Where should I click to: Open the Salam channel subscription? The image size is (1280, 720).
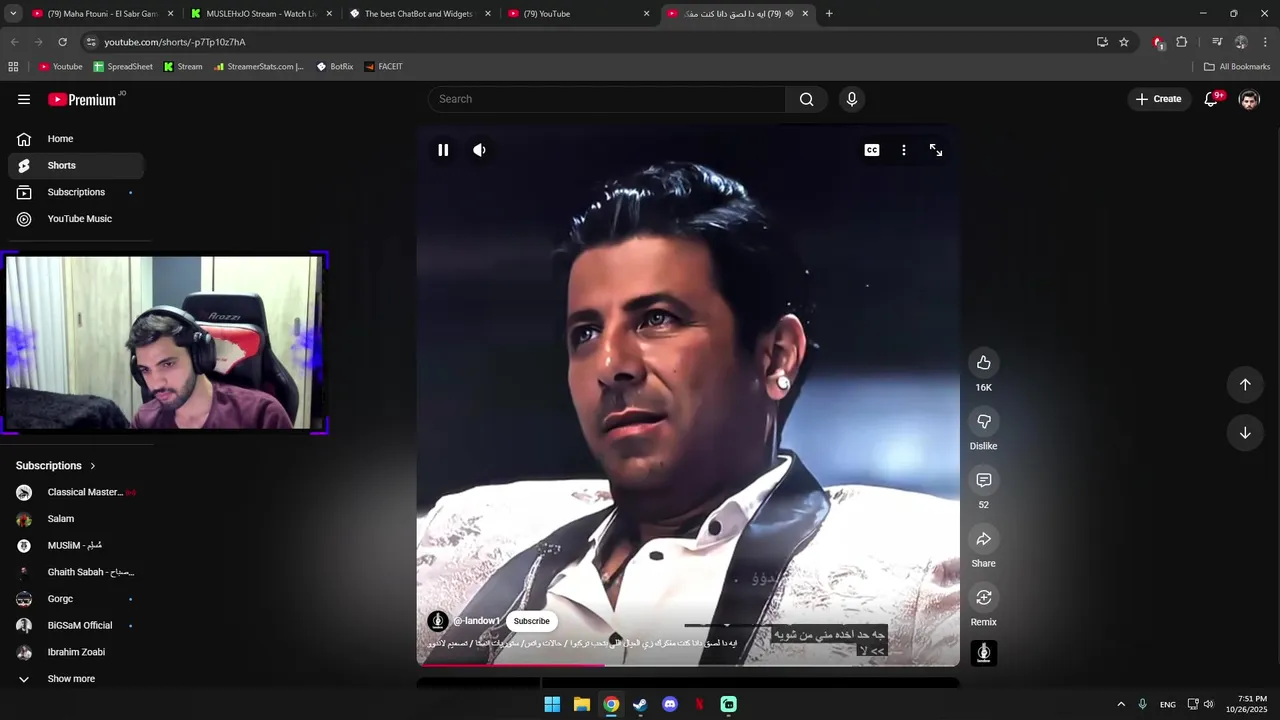click(76, 519)
